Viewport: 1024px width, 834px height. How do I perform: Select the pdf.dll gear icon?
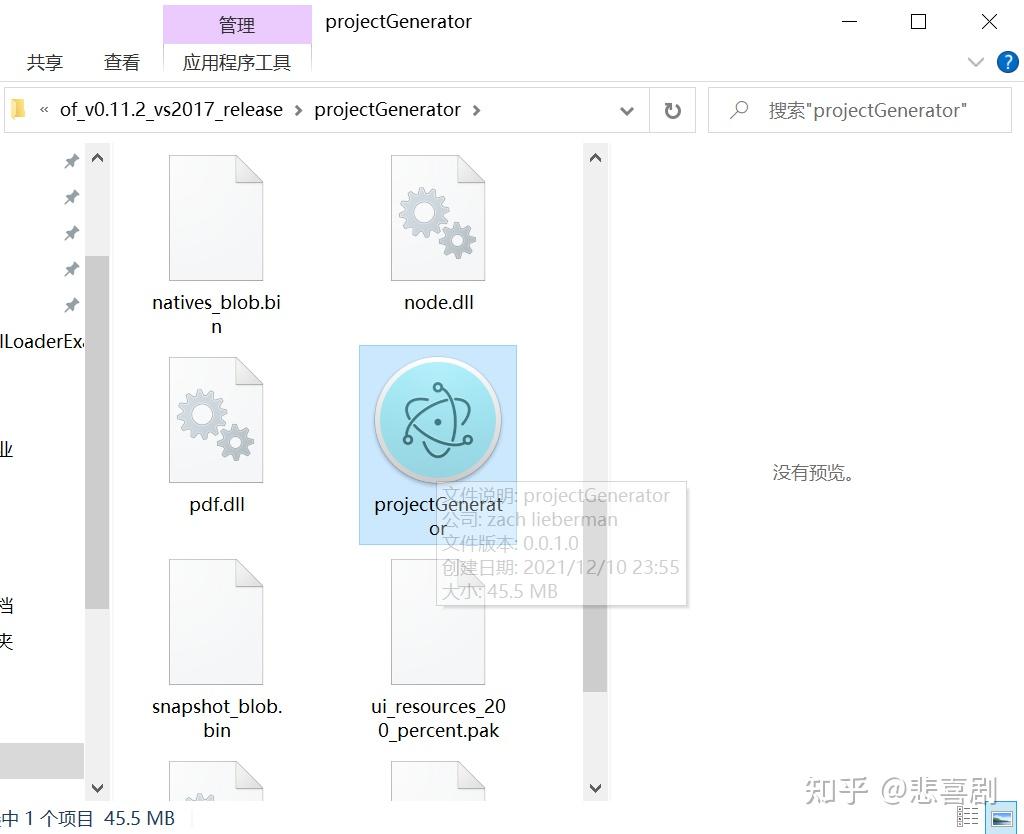(x=215, y=418)
